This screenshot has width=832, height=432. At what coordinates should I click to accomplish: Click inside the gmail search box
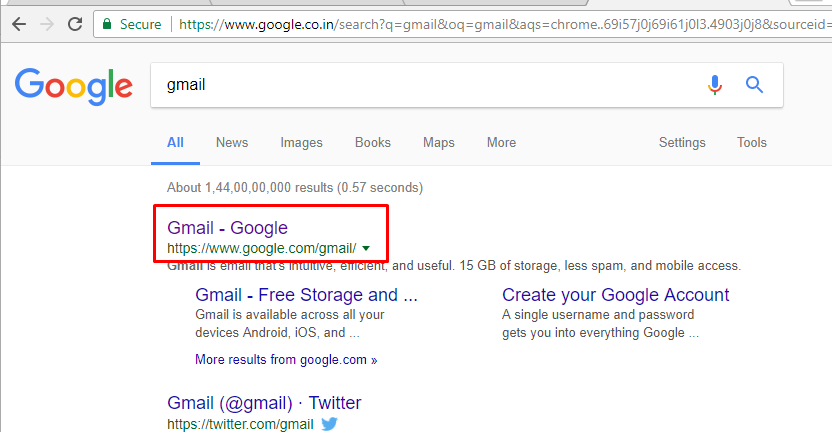pyautogui.click(x=420, y=85)
